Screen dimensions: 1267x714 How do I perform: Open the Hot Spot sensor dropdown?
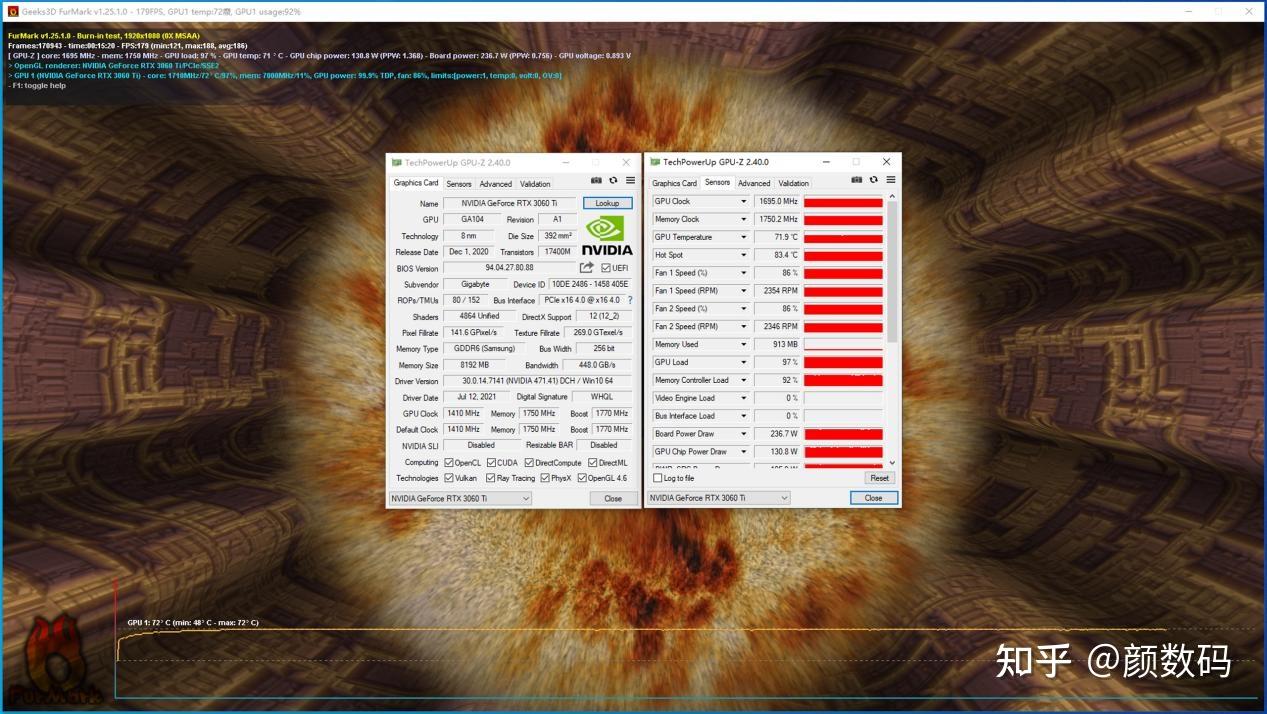tap(743, 255)
